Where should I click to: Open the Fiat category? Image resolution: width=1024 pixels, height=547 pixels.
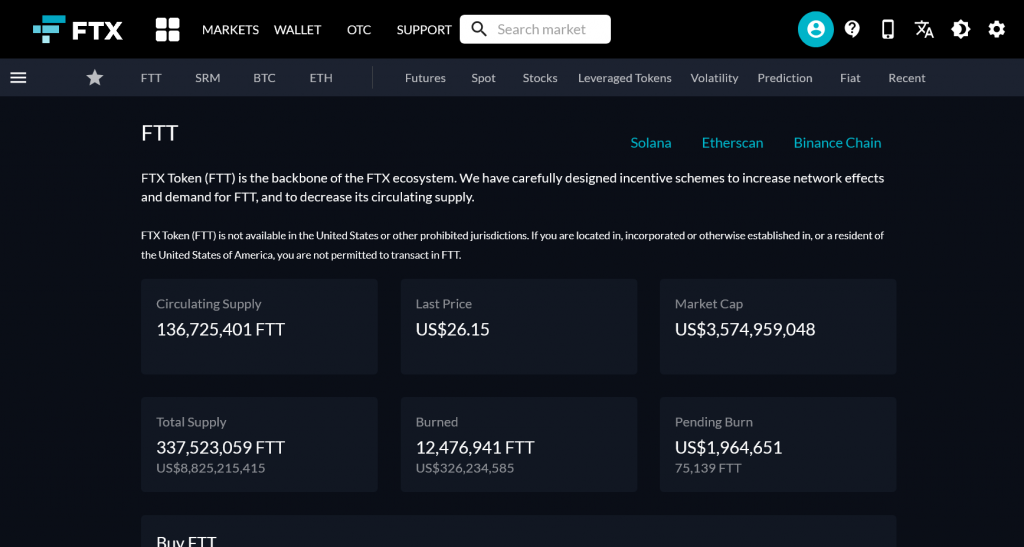click(850, 78)
